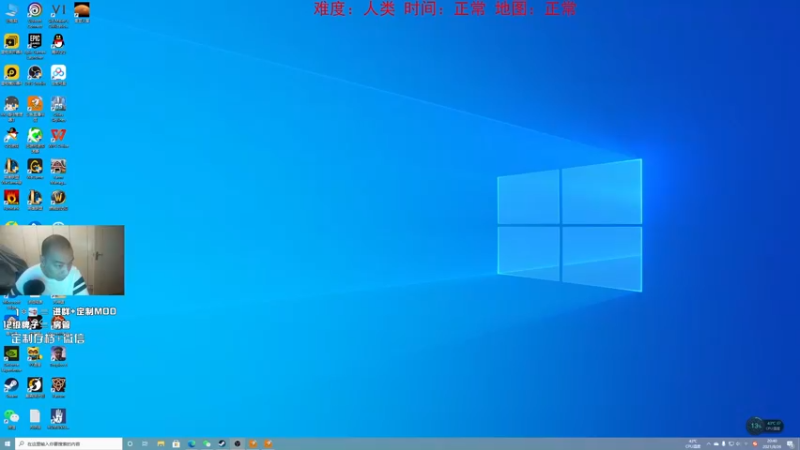Viewport: 800px width, 450px height.
Task: Launch the green globe K icon shortcut
Action: click(x=35, y=140)
